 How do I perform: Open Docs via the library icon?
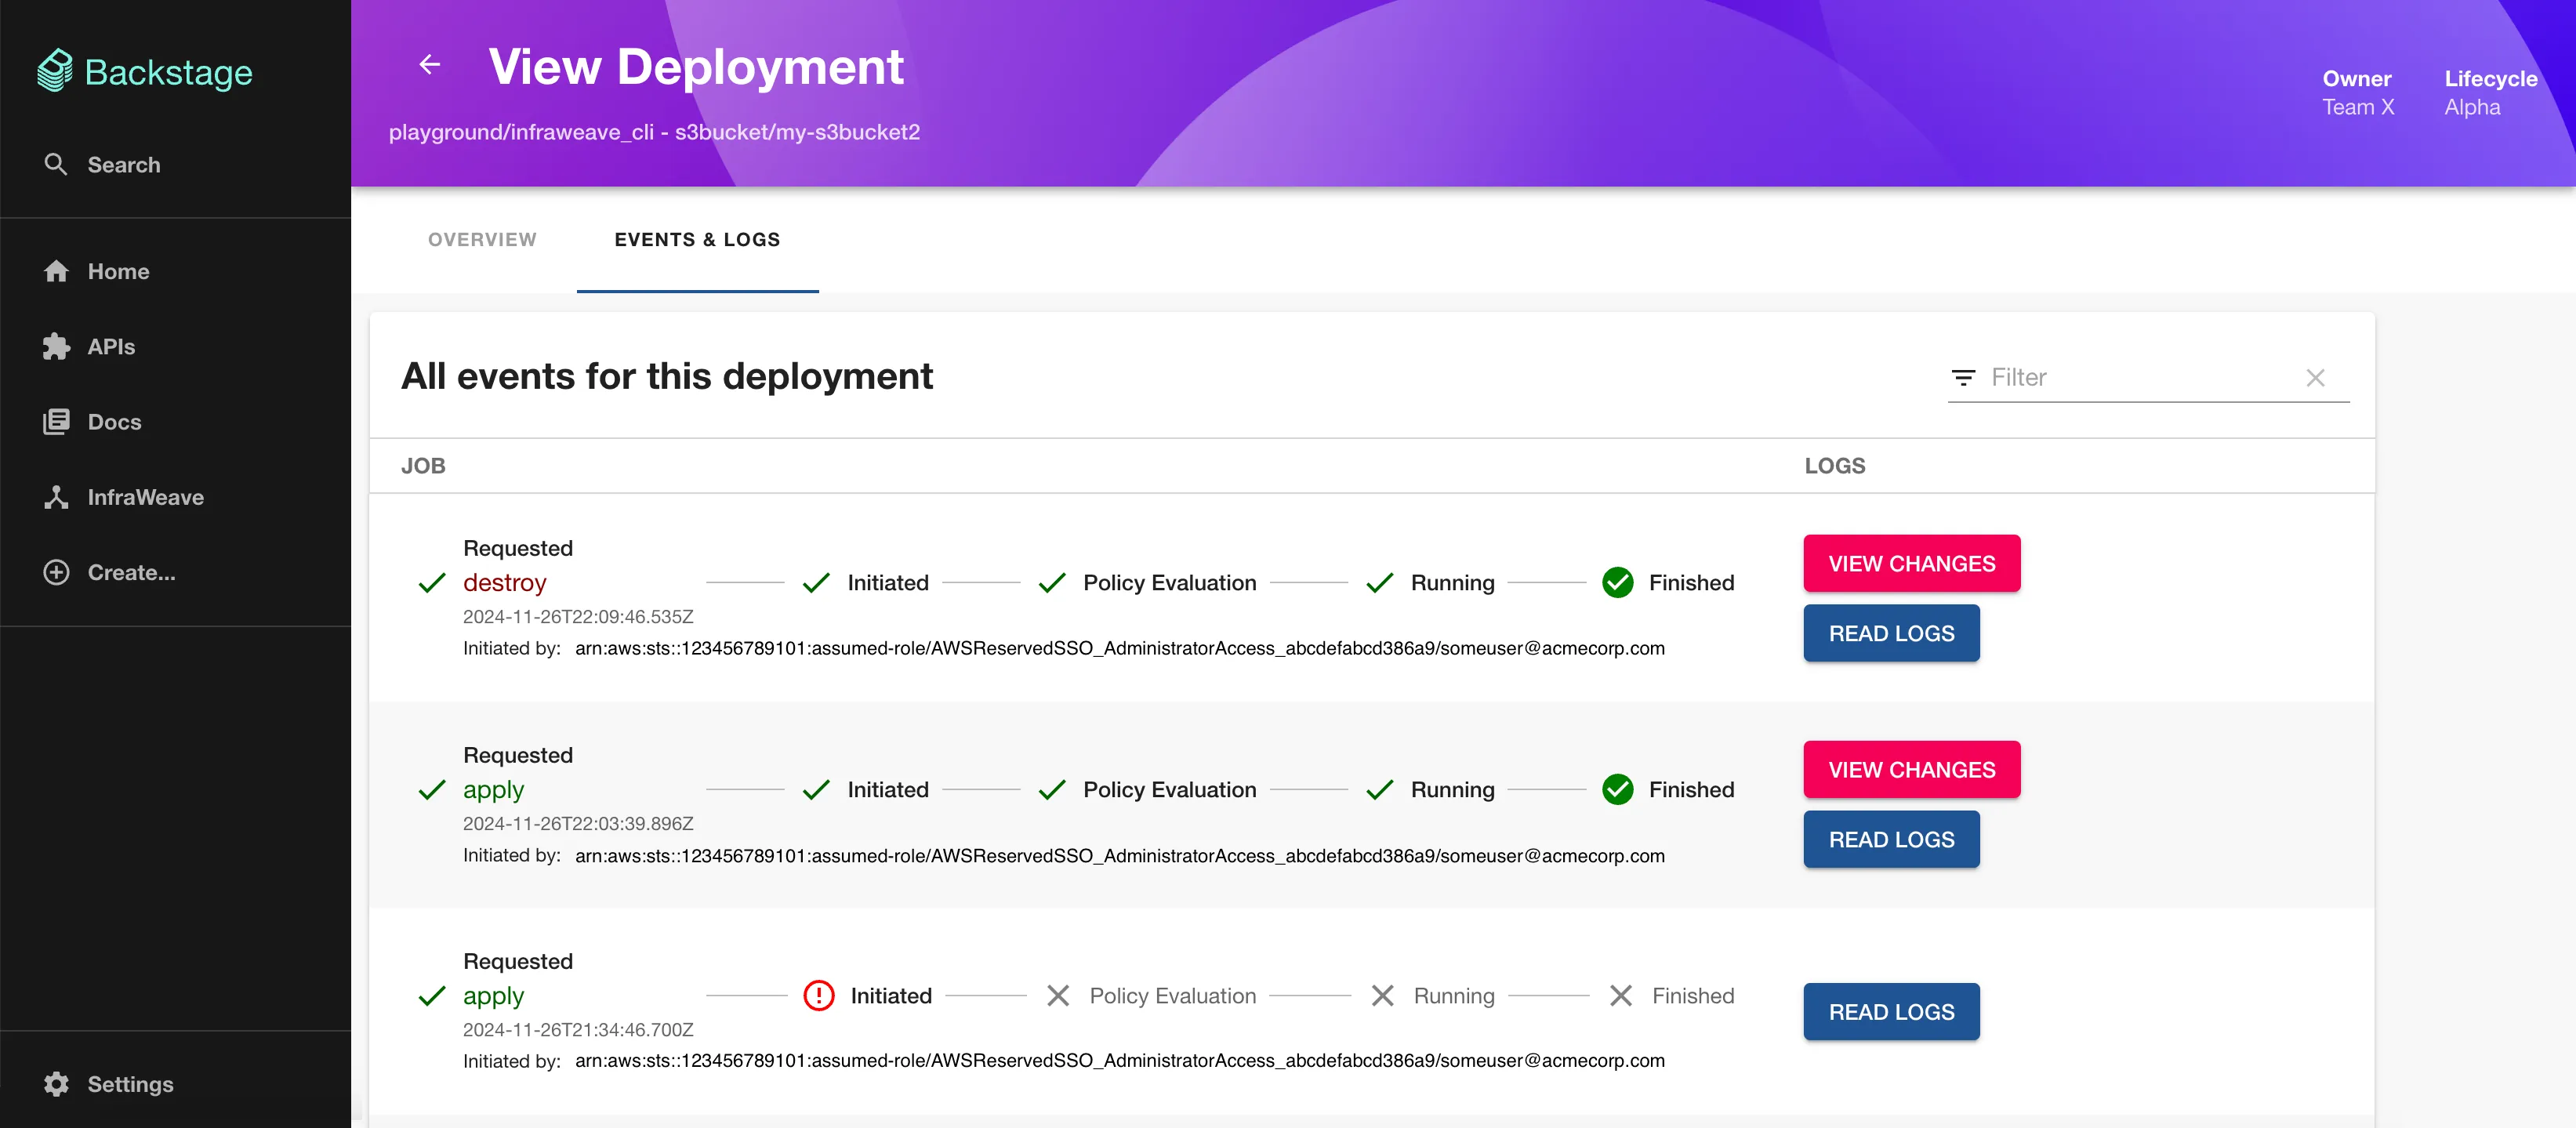tap(56, 422)
